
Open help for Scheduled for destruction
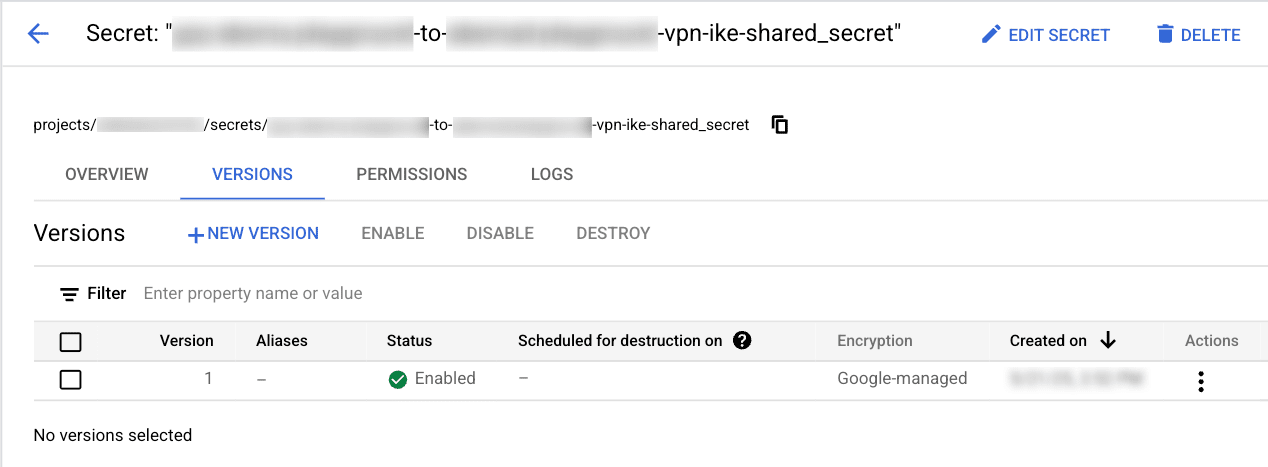click(742, 340)
